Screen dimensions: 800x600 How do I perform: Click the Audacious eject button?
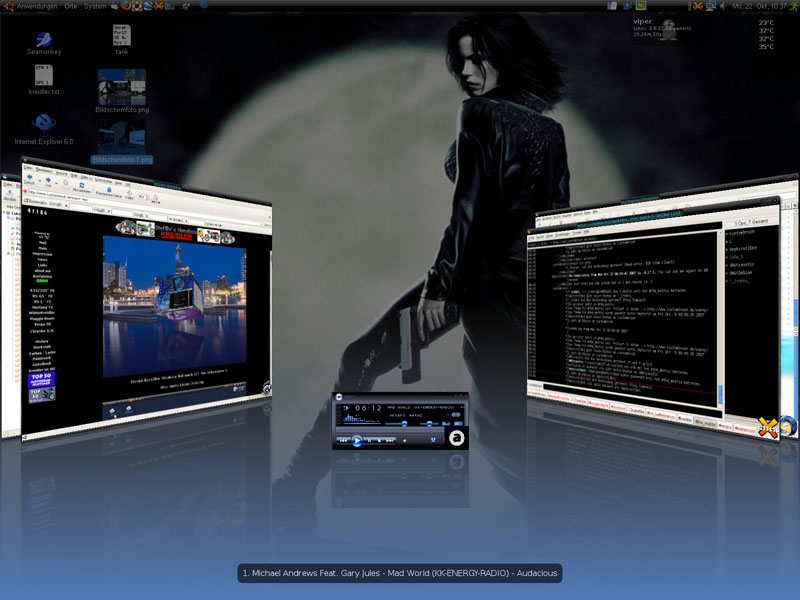(x=405, y=440)
